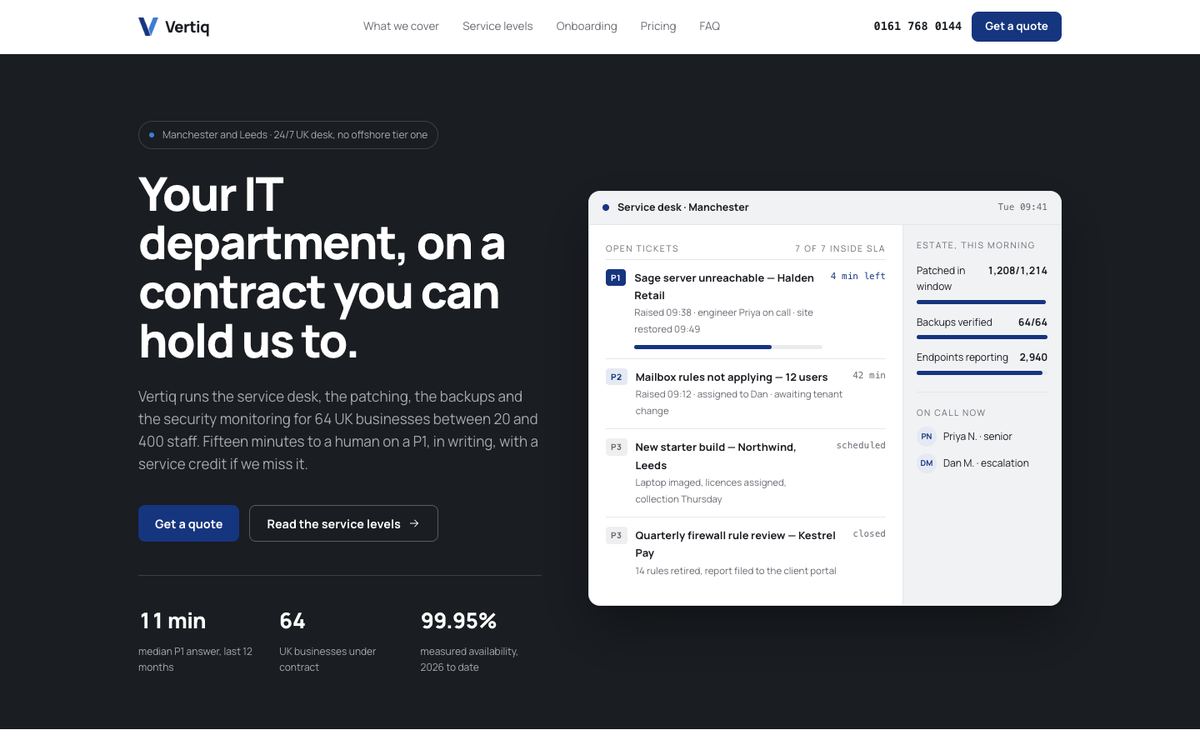Call the 0161 768 0144 phone number
Viewport: 1200px width, 750px height.
(917, 26)
